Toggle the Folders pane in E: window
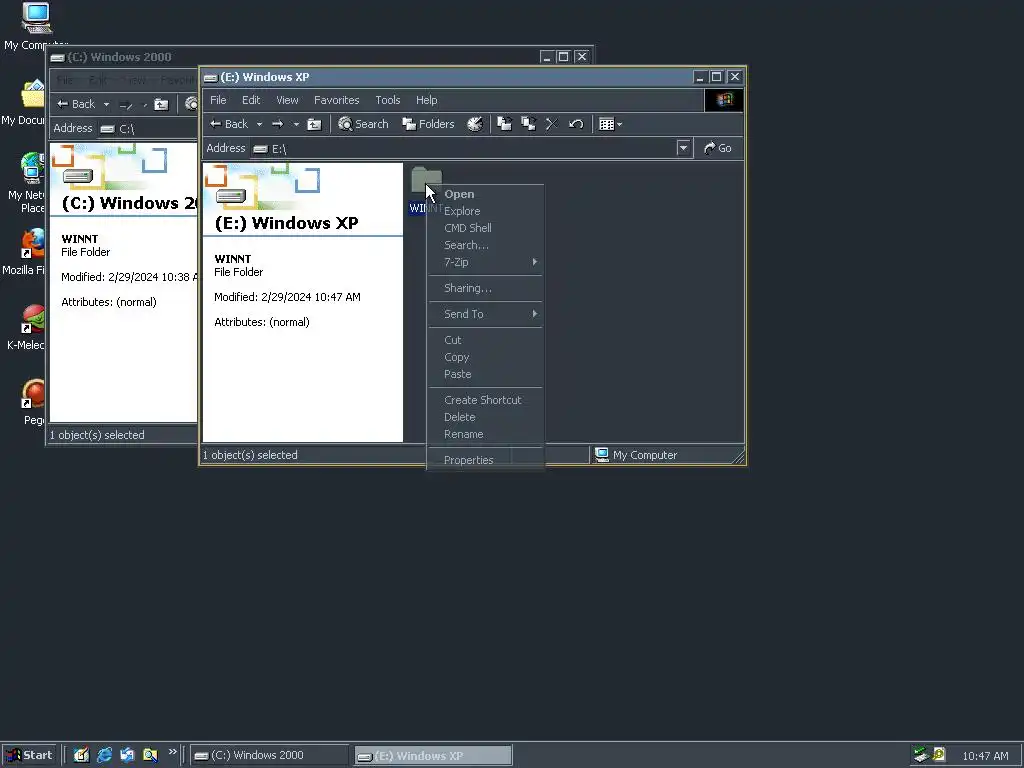Image resolution: width=1024 pixels, height=768 pixels. (428, 124)
